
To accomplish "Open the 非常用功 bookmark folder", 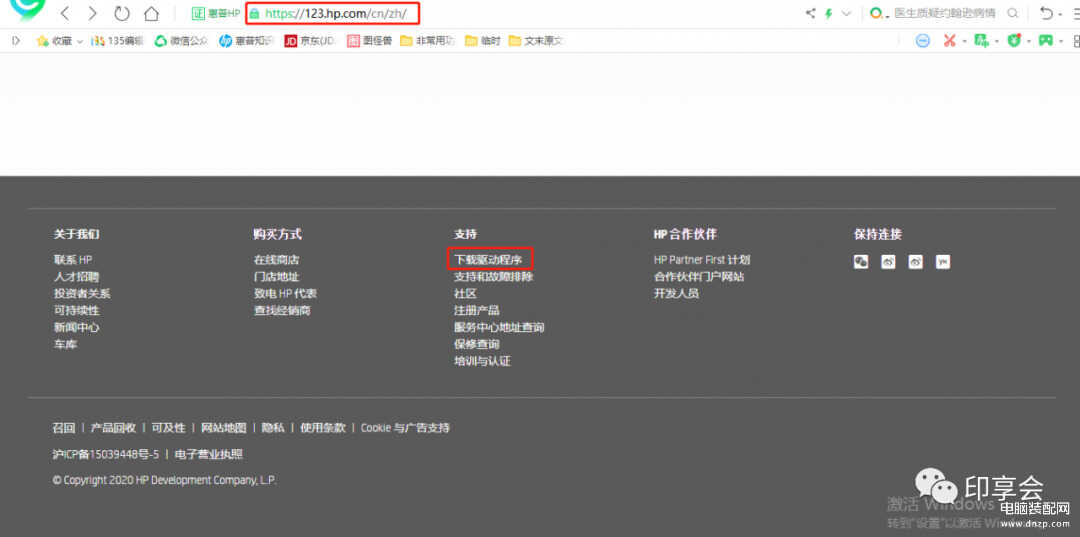I will pos(428,41).
